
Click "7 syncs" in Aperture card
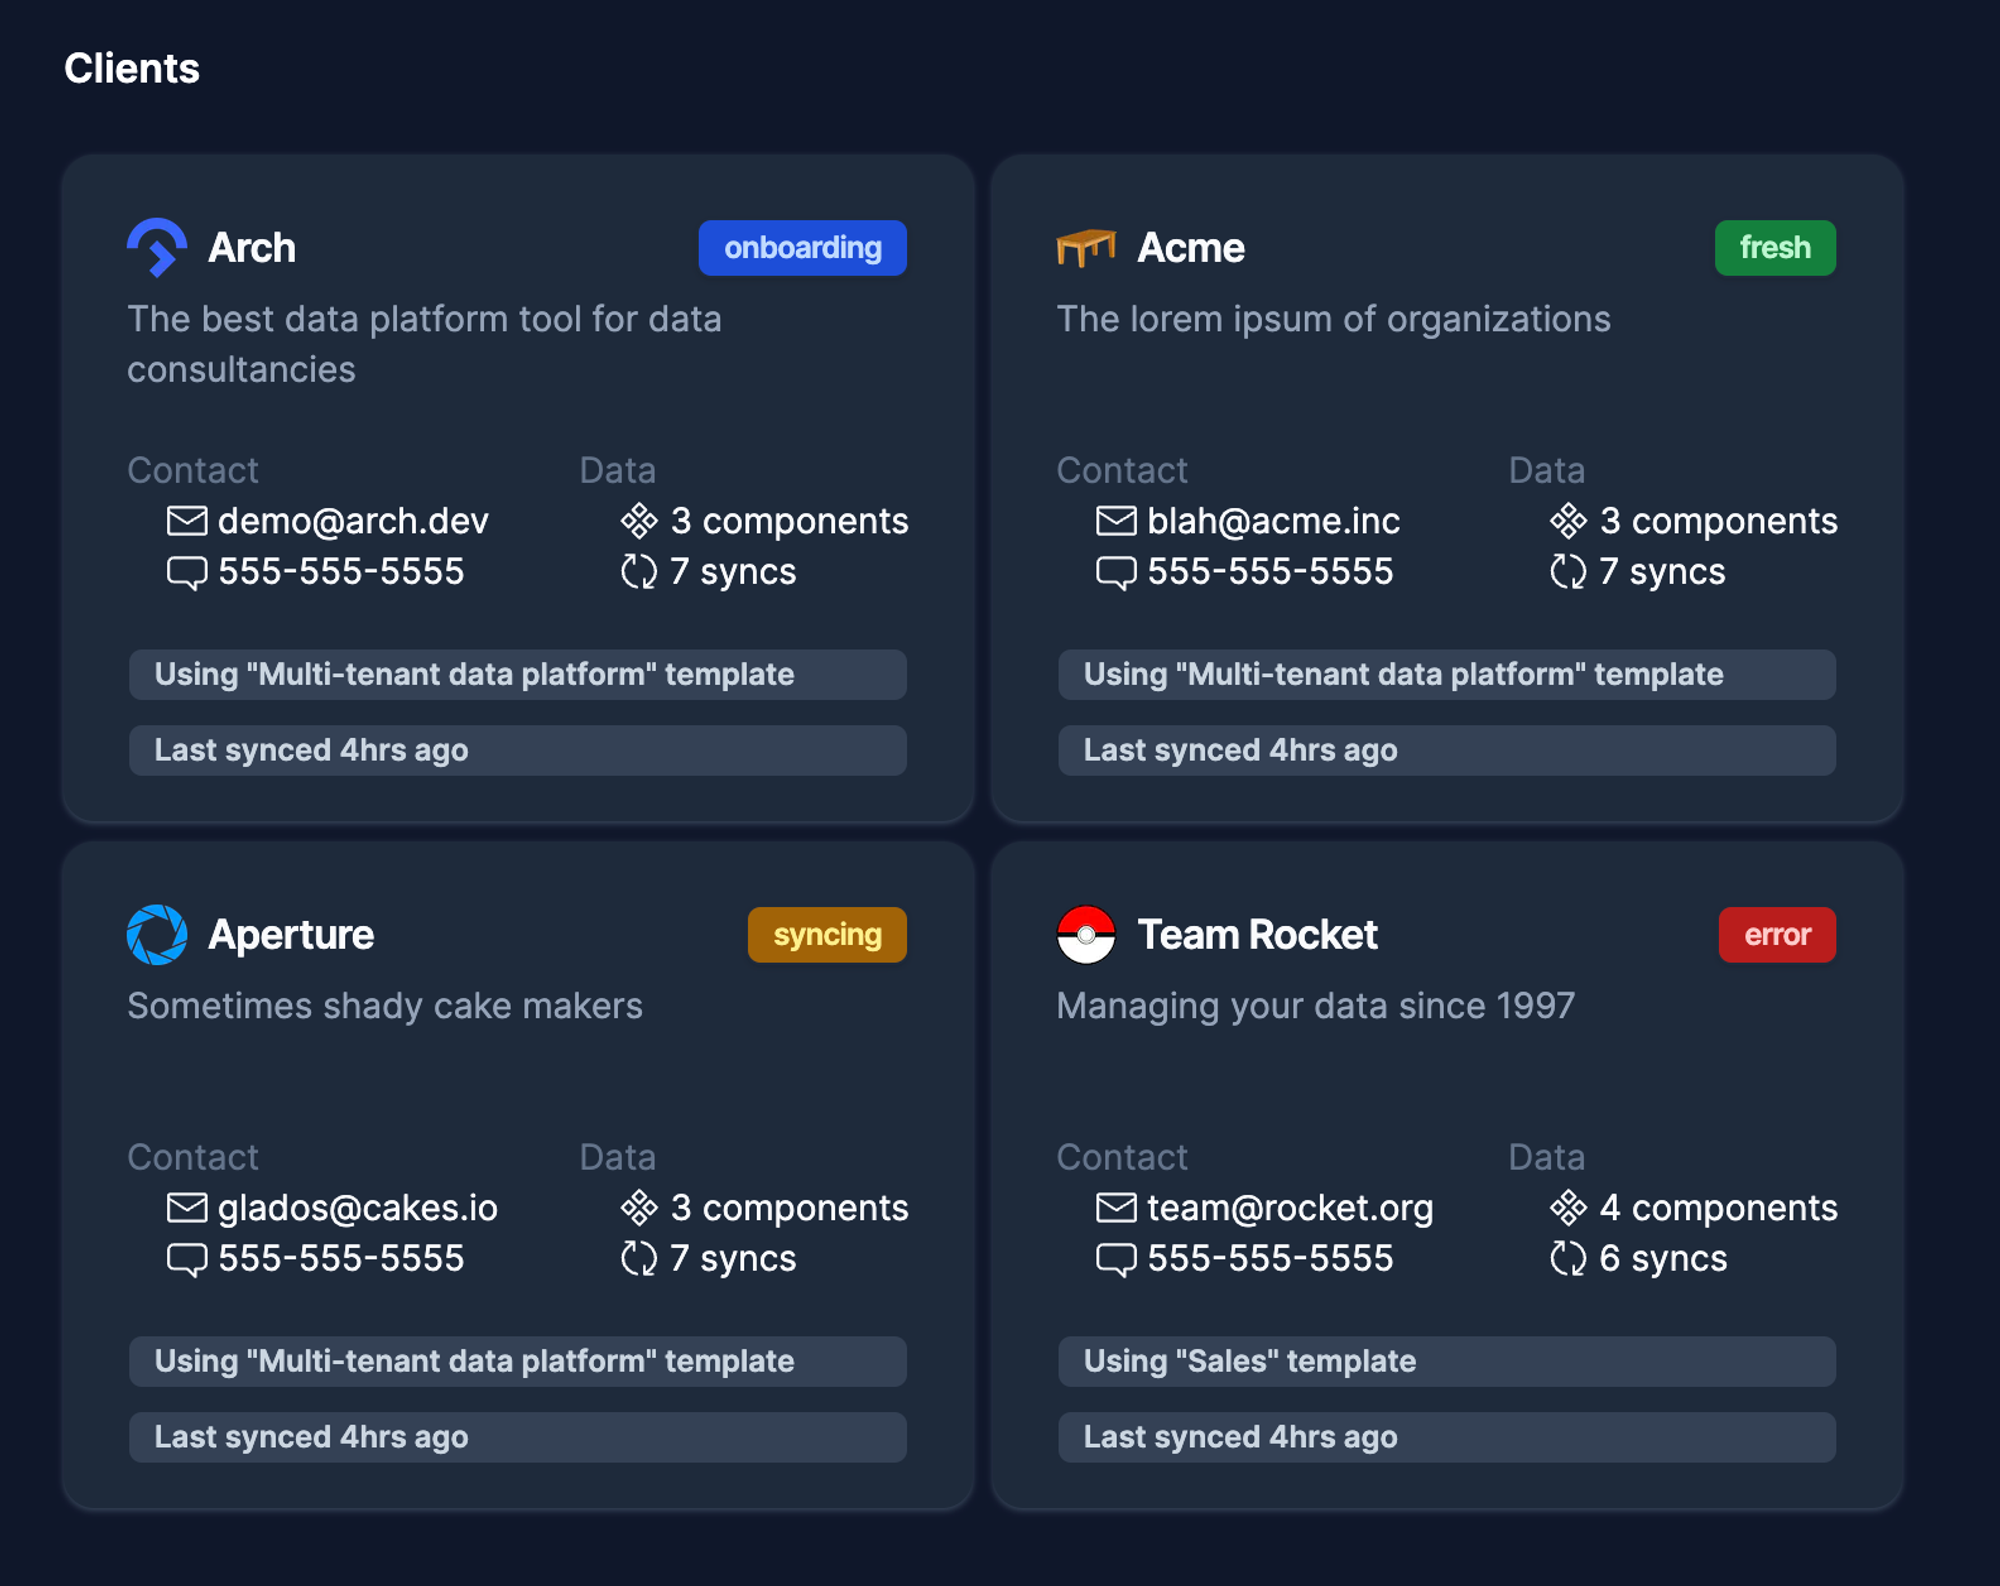pyautogui.click(x=733, y=1259)
